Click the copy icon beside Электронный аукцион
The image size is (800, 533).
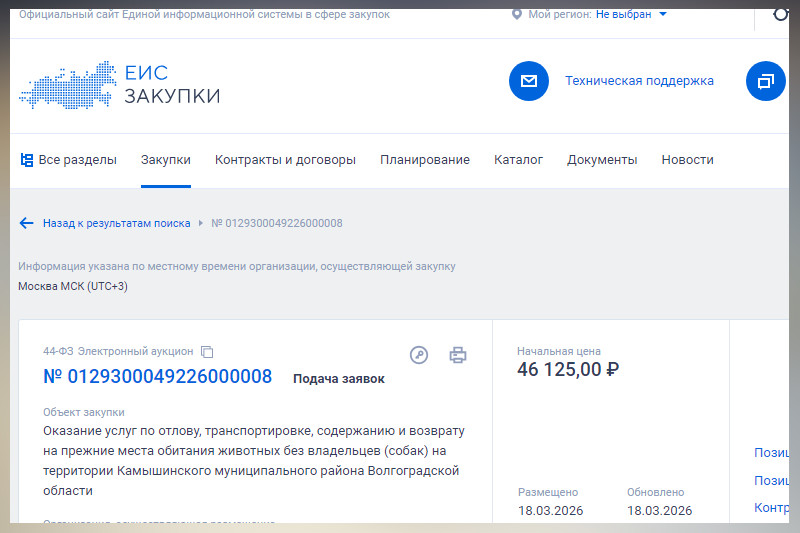point(208,352)
